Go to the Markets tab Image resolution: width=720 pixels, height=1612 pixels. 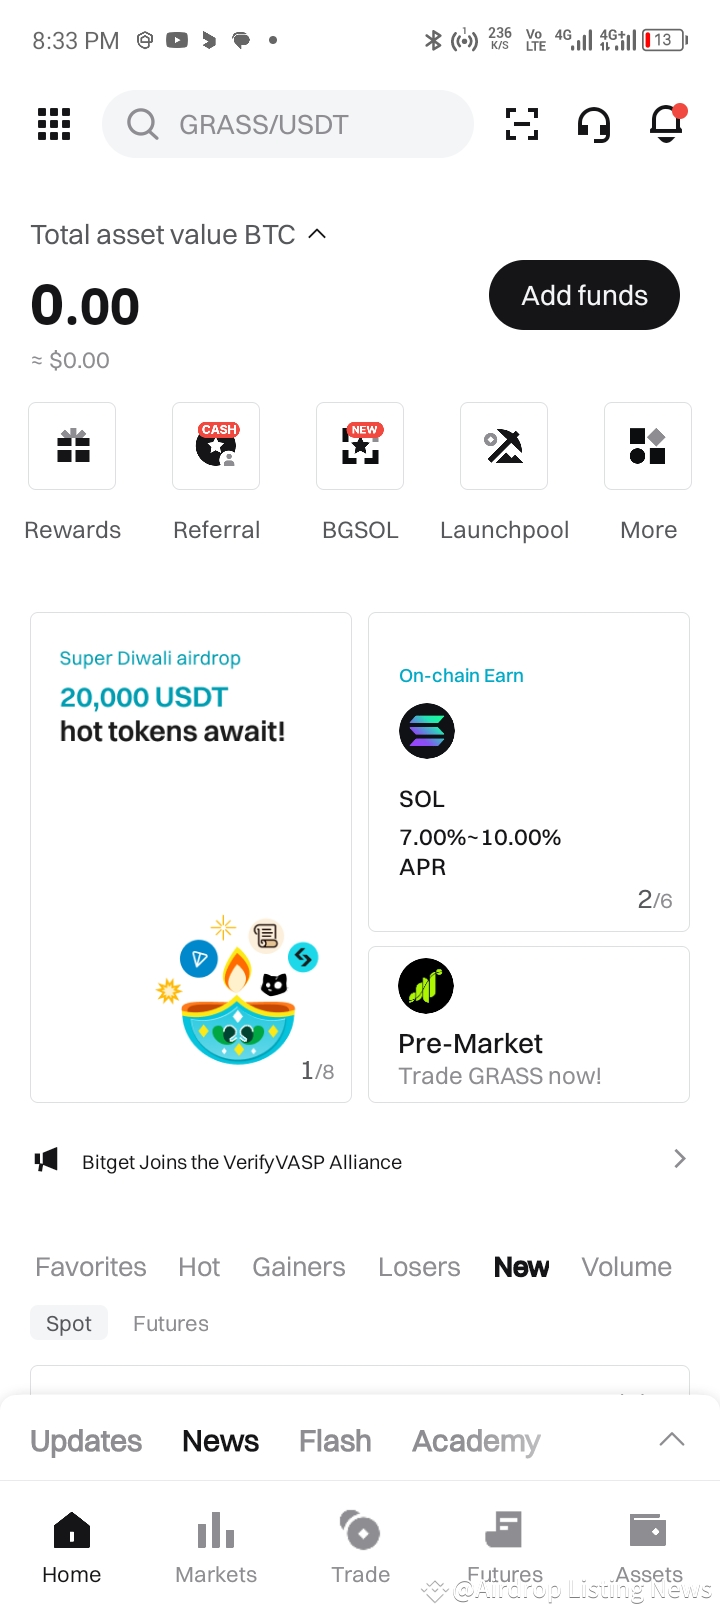(x=216, y=1546)
